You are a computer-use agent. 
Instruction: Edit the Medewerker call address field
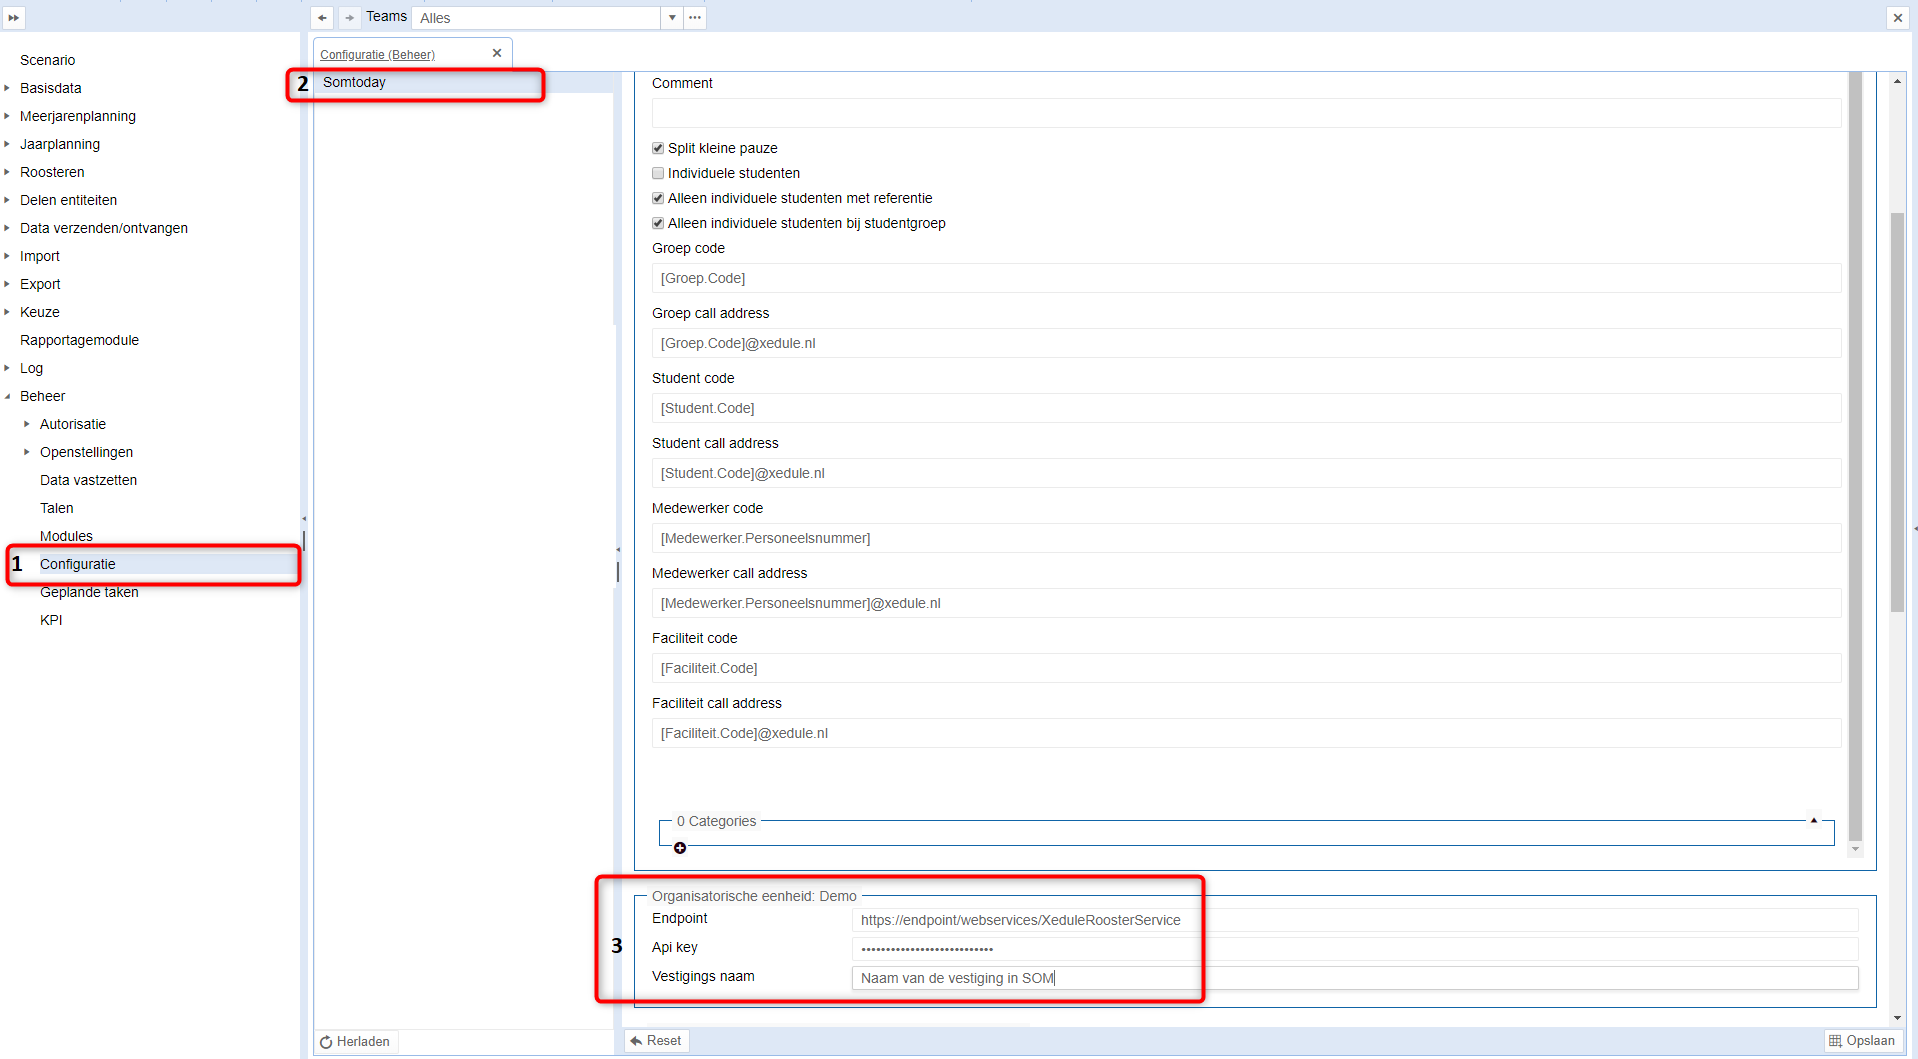coord(1246,603)
